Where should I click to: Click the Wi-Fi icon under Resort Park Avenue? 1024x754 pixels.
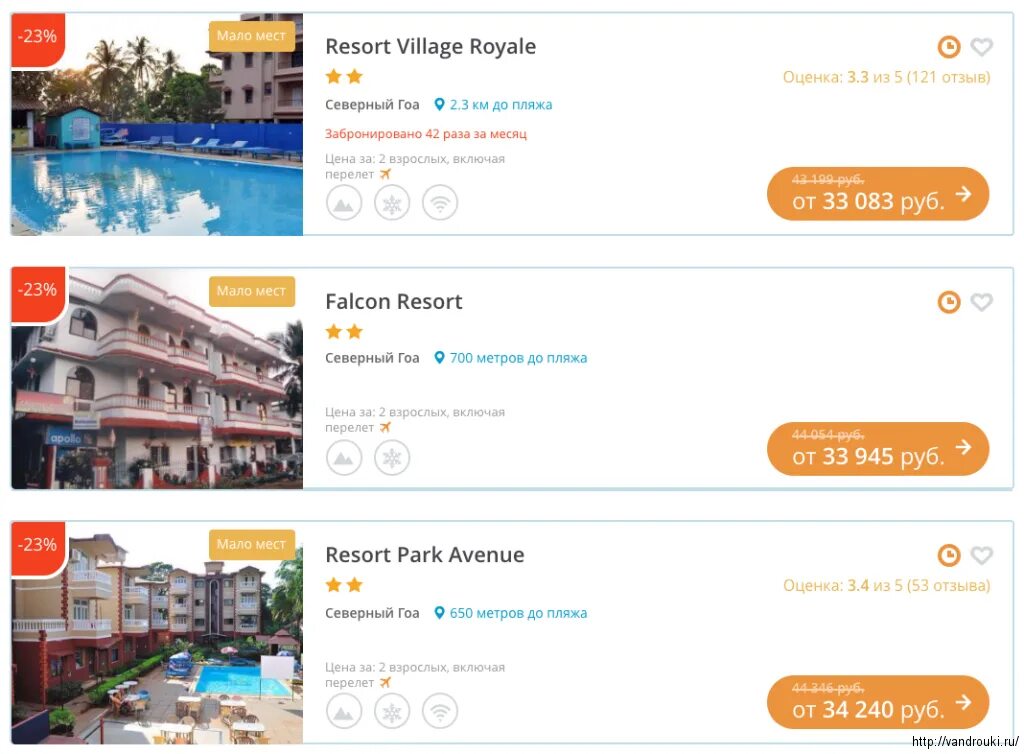coord(440,711)
